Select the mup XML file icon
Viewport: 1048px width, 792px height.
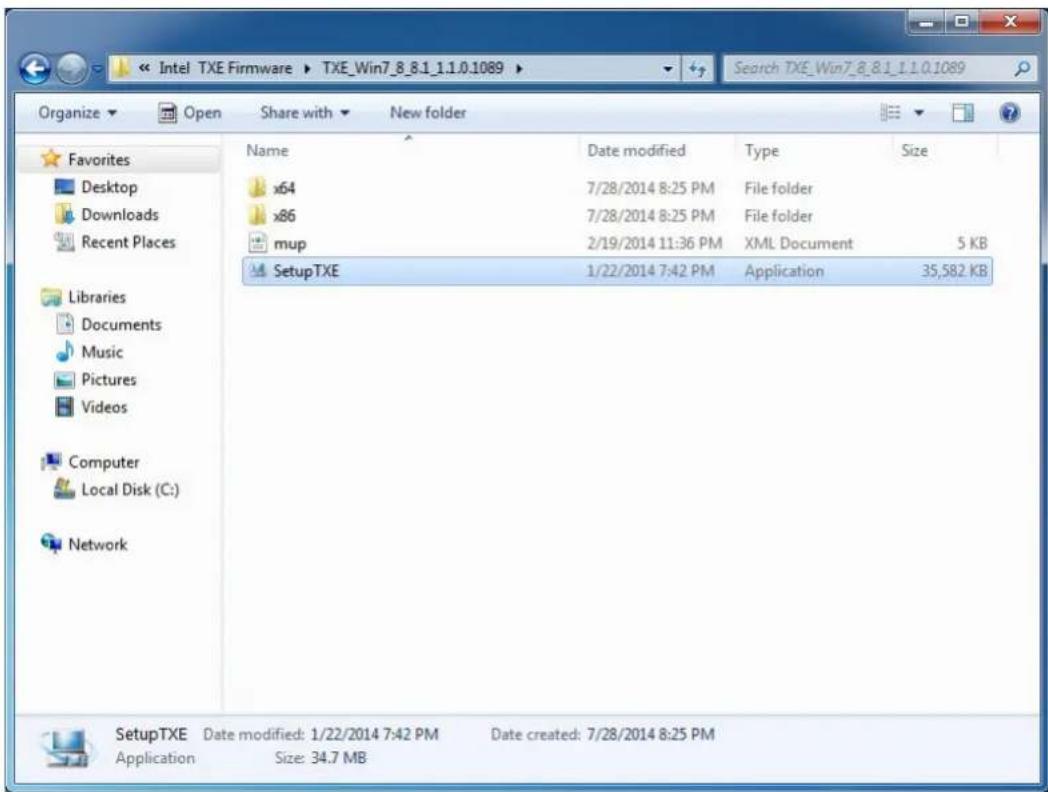click(x=257, y=243)
